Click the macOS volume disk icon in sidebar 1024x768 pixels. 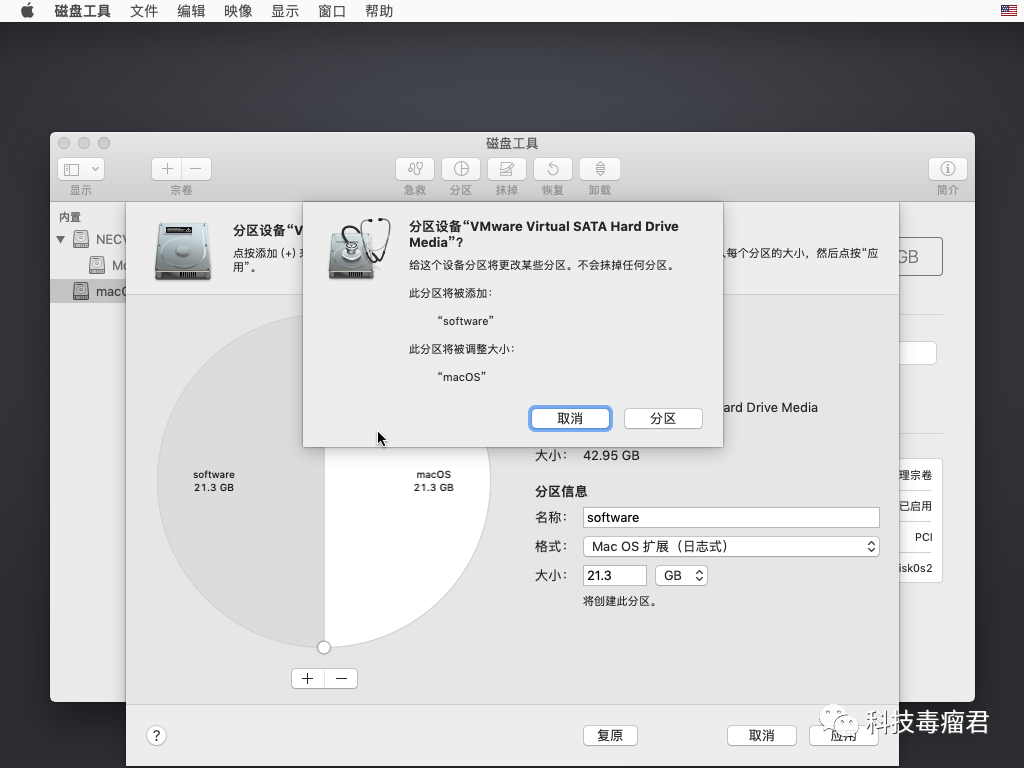[81, 291]
